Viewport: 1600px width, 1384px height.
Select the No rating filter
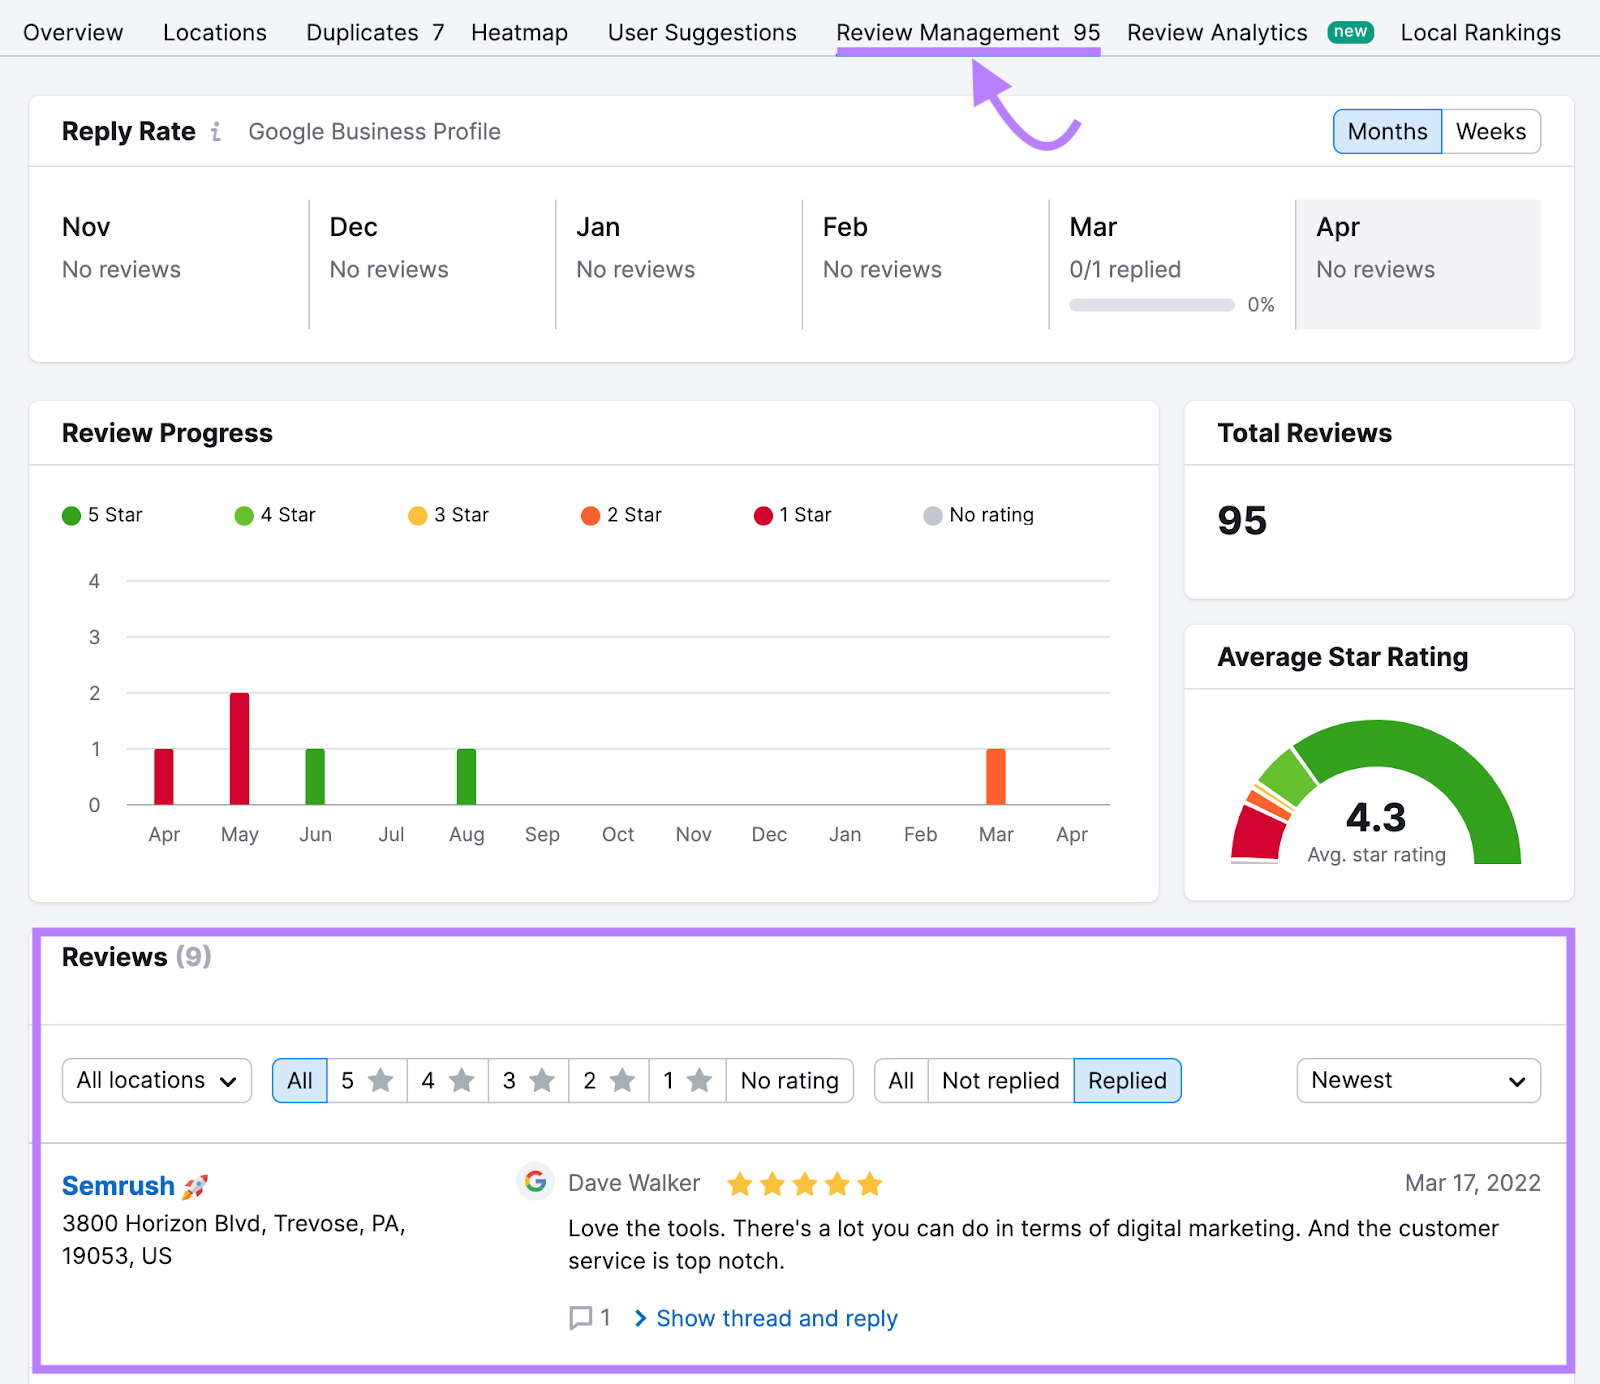tap(789, 1080)
